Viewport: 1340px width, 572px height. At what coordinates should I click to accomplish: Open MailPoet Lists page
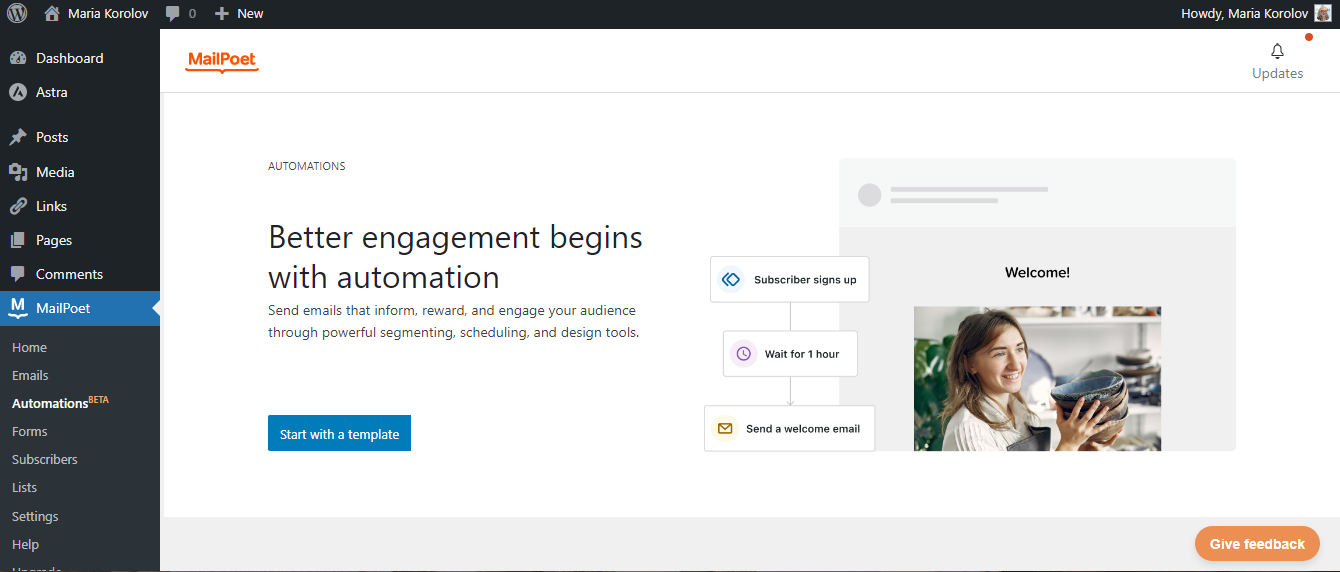coord(24,487)
